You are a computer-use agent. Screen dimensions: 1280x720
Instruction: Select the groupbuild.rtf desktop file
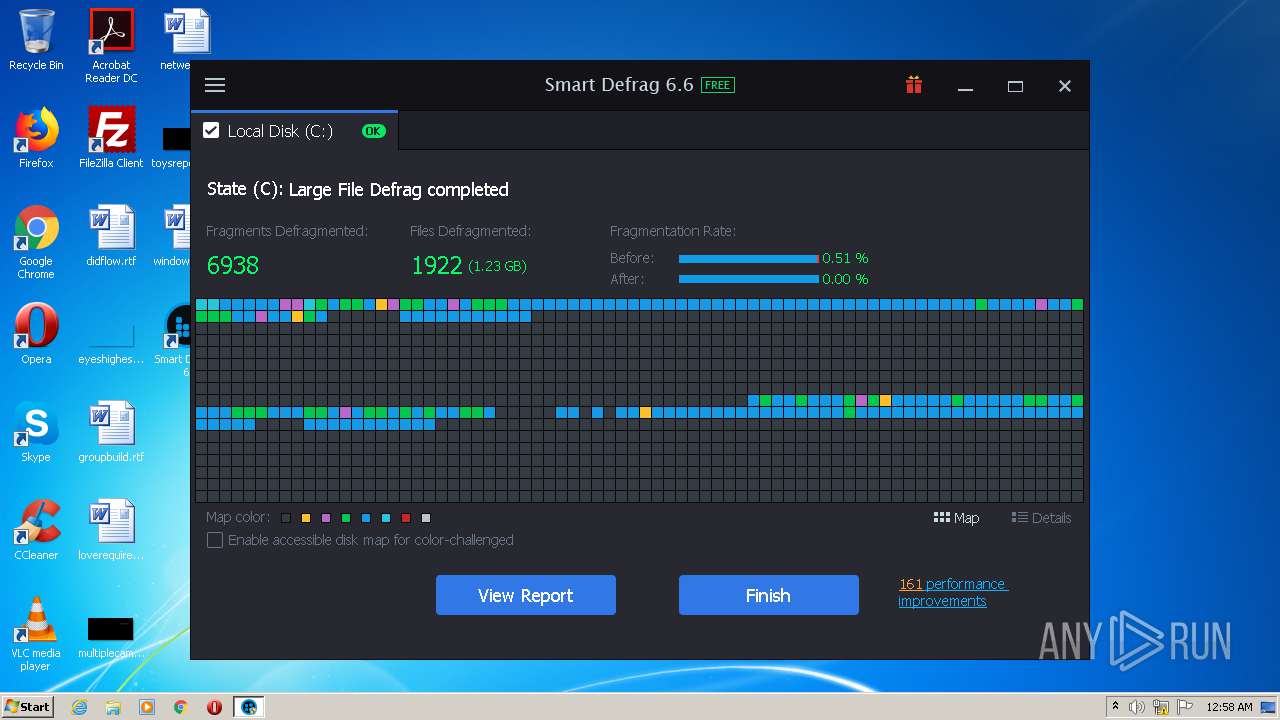click(111, 432)
